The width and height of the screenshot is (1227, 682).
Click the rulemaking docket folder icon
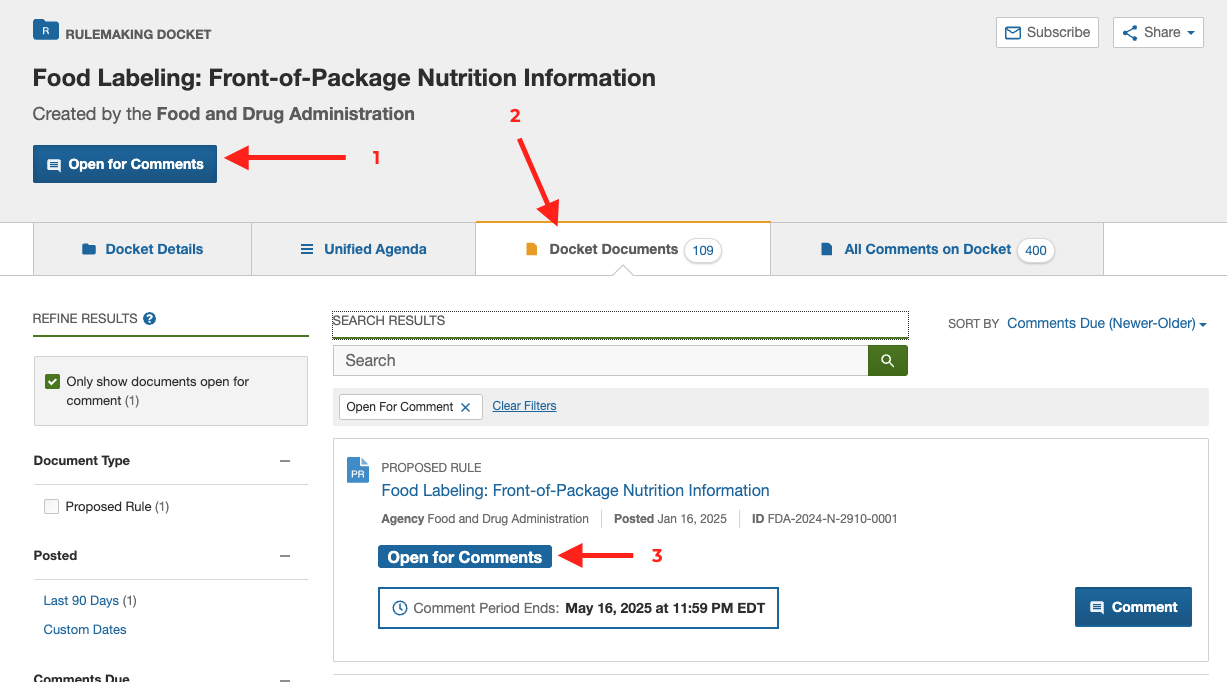(x=45, y=30)
